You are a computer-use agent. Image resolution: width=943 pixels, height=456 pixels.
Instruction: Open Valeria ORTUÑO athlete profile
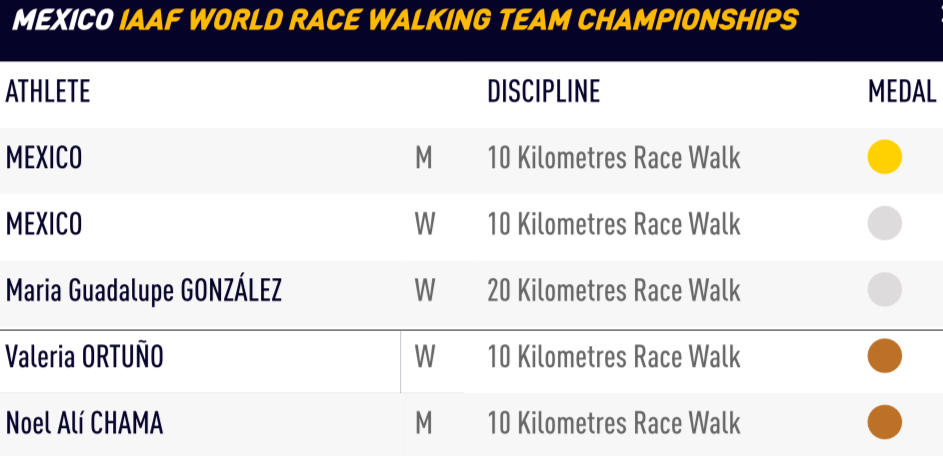(85, 357)
